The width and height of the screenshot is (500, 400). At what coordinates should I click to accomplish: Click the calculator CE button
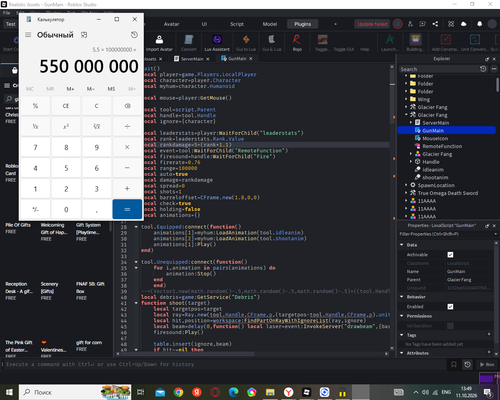click(x=66, y=106)
